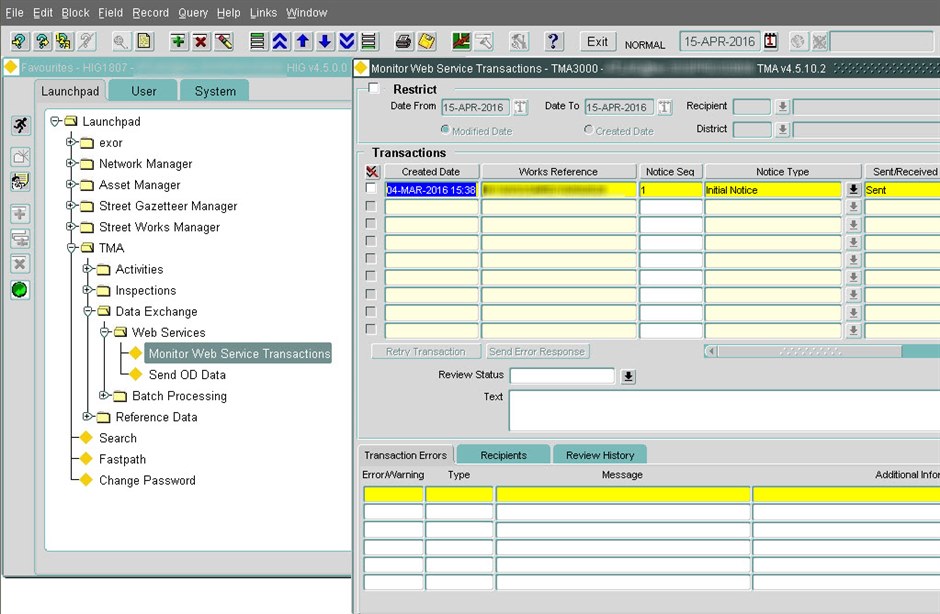Select the running man icon in the left sidebar
The image size is (940, 614).
tap(20, 125)
